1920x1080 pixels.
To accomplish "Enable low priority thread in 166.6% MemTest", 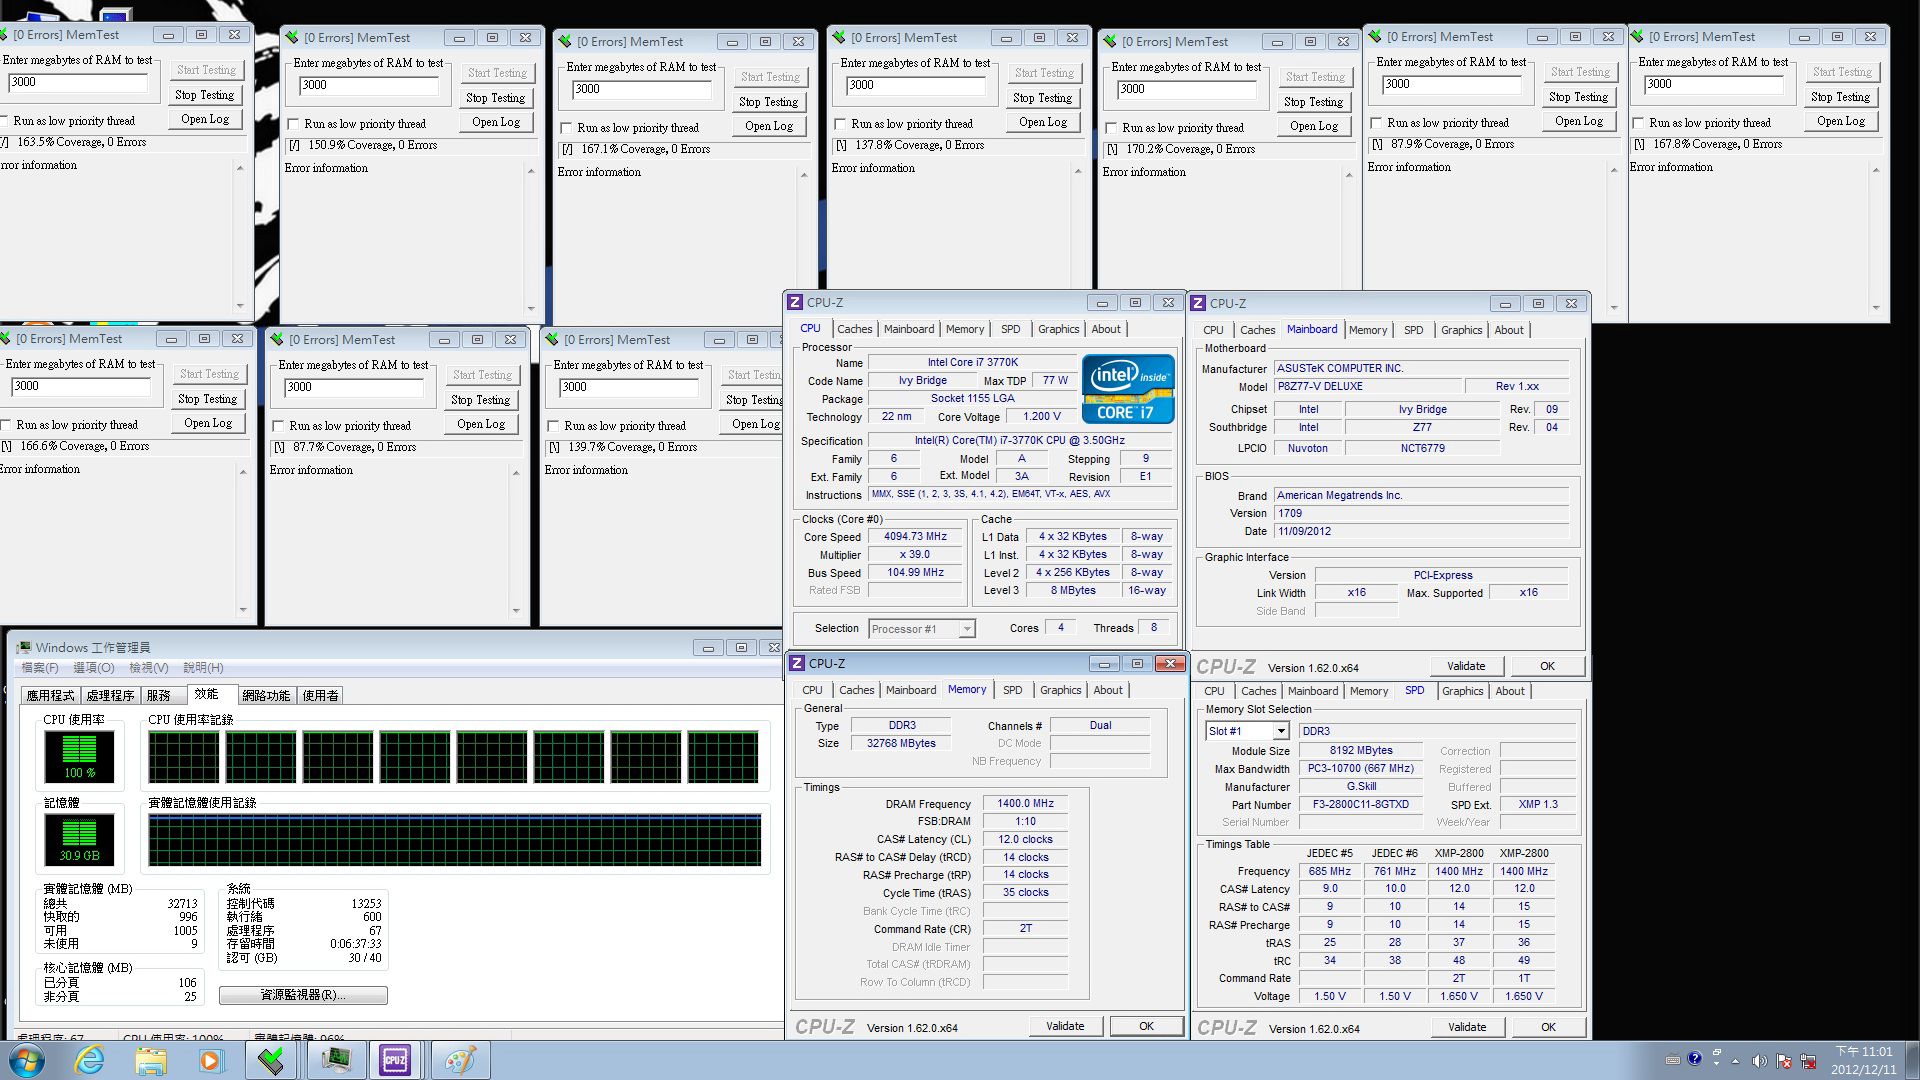I will tap(6, 425).
